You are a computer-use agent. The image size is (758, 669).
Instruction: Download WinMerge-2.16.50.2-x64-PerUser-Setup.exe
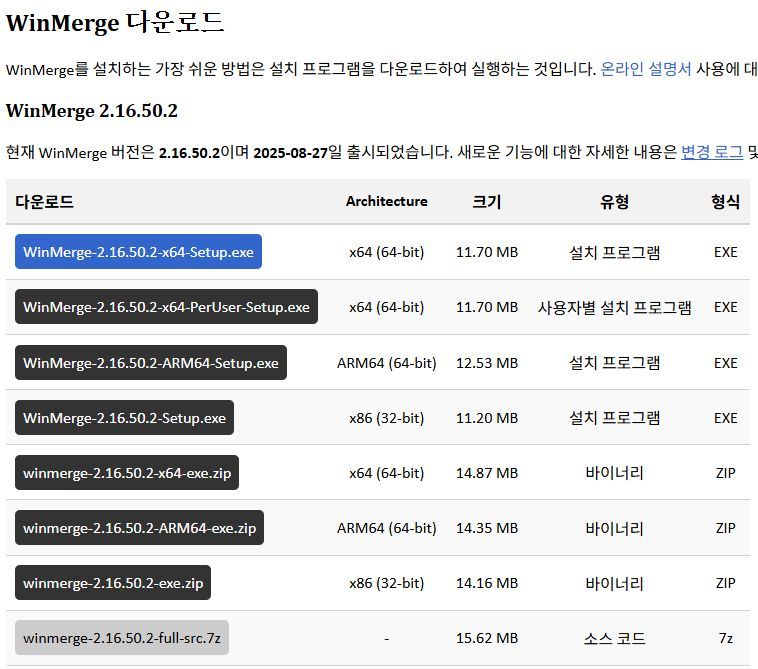pyautogui.click(x=166, y=307)
